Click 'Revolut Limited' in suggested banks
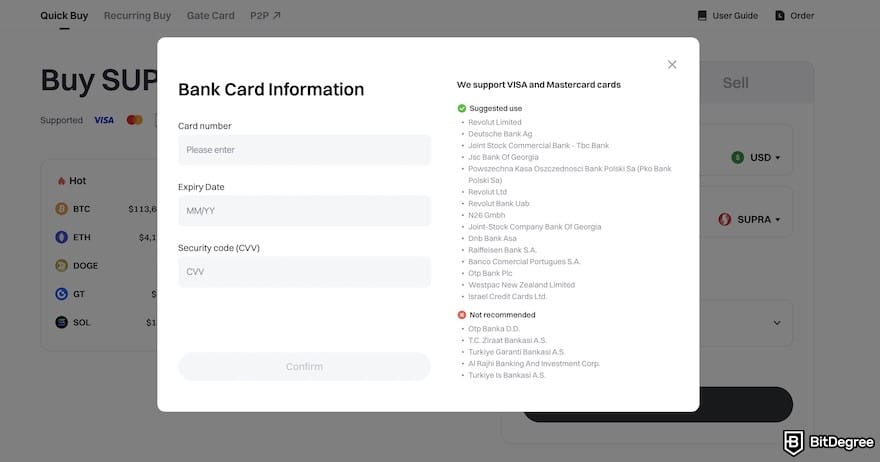The width and height of the screenshot is (880, 462). 494,122
